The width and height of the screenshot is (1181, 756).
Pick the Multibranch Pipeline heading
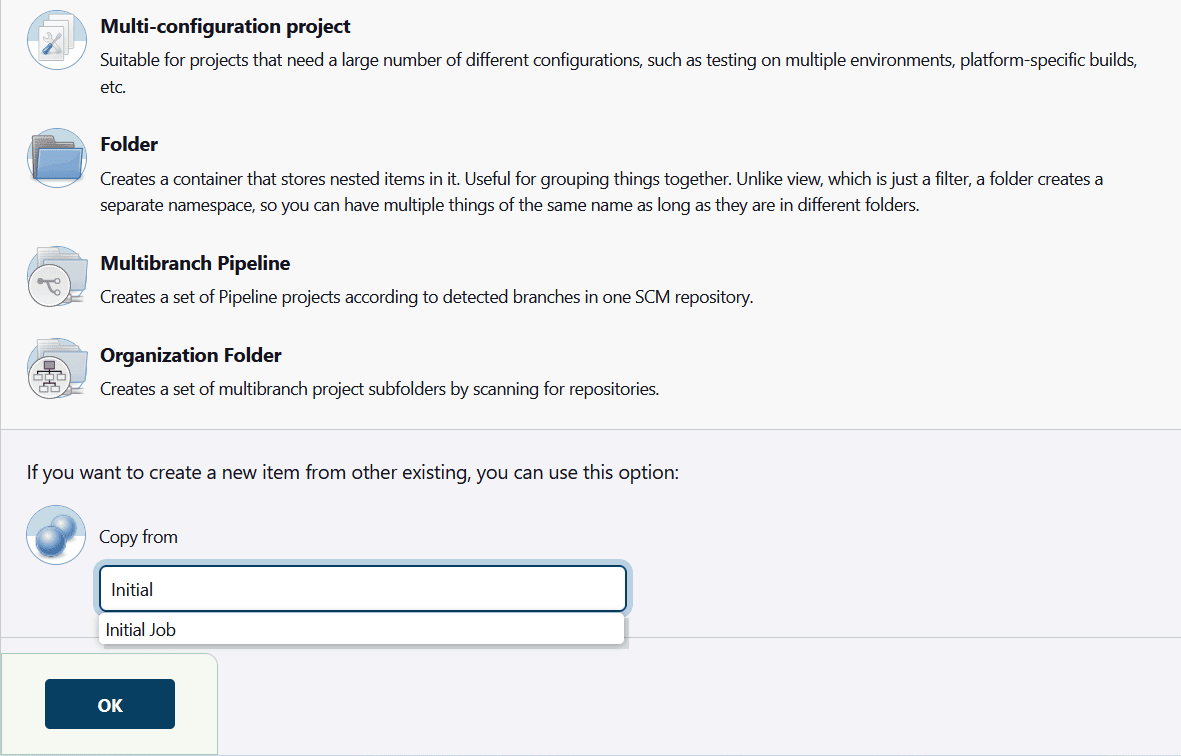pos(195,264)
